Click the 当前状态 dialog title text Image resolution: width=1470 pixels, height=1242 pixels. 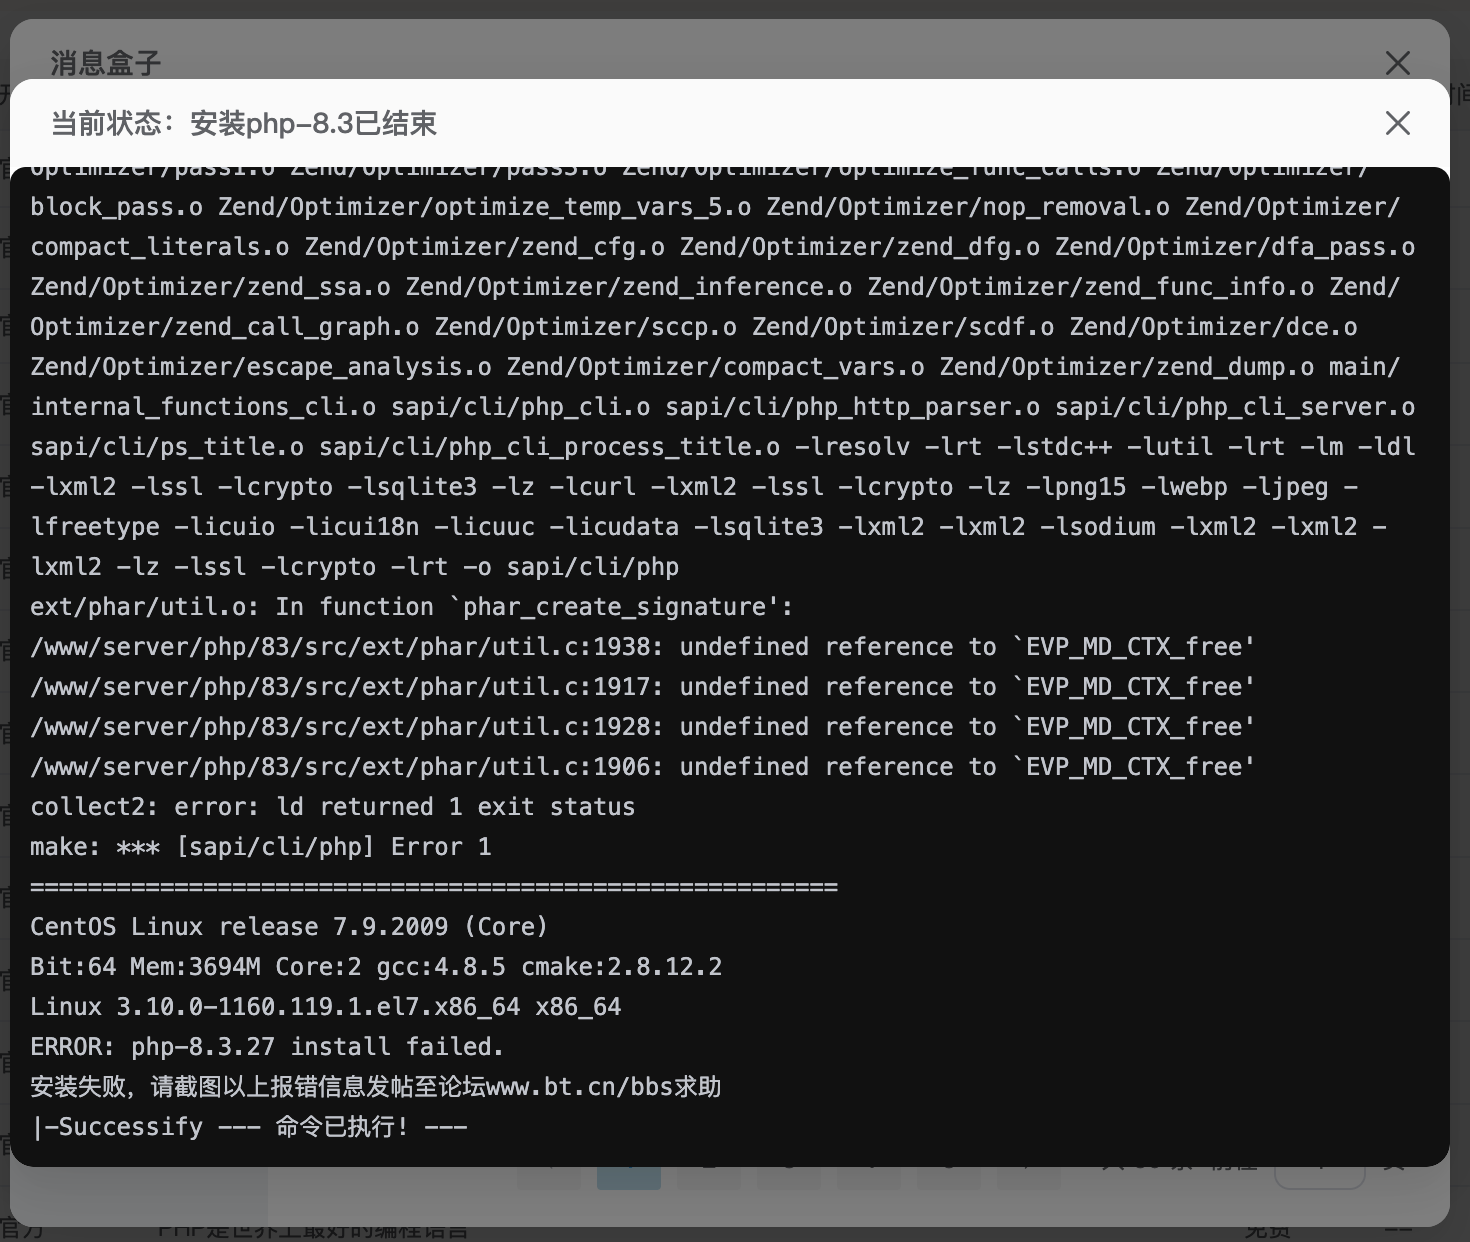tap(243, 123)
